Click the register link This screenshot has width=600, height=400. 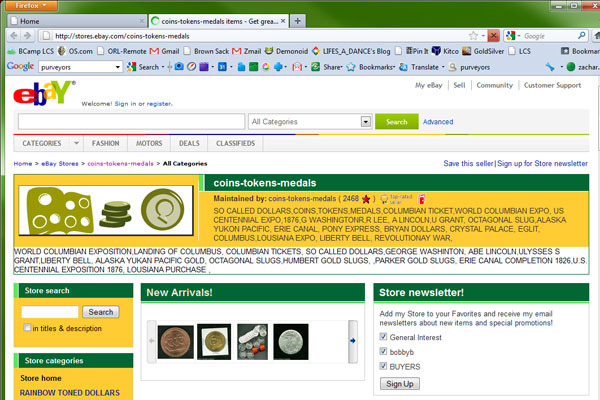(159, 104)
